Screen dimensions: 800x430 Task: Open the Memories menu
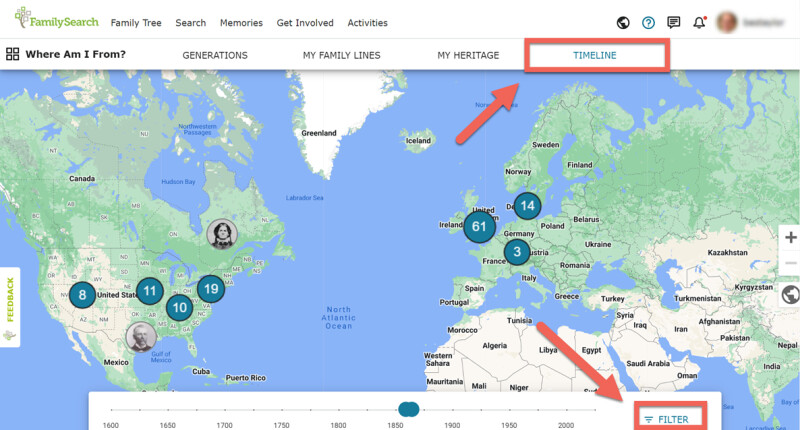[x=241, y=23]
